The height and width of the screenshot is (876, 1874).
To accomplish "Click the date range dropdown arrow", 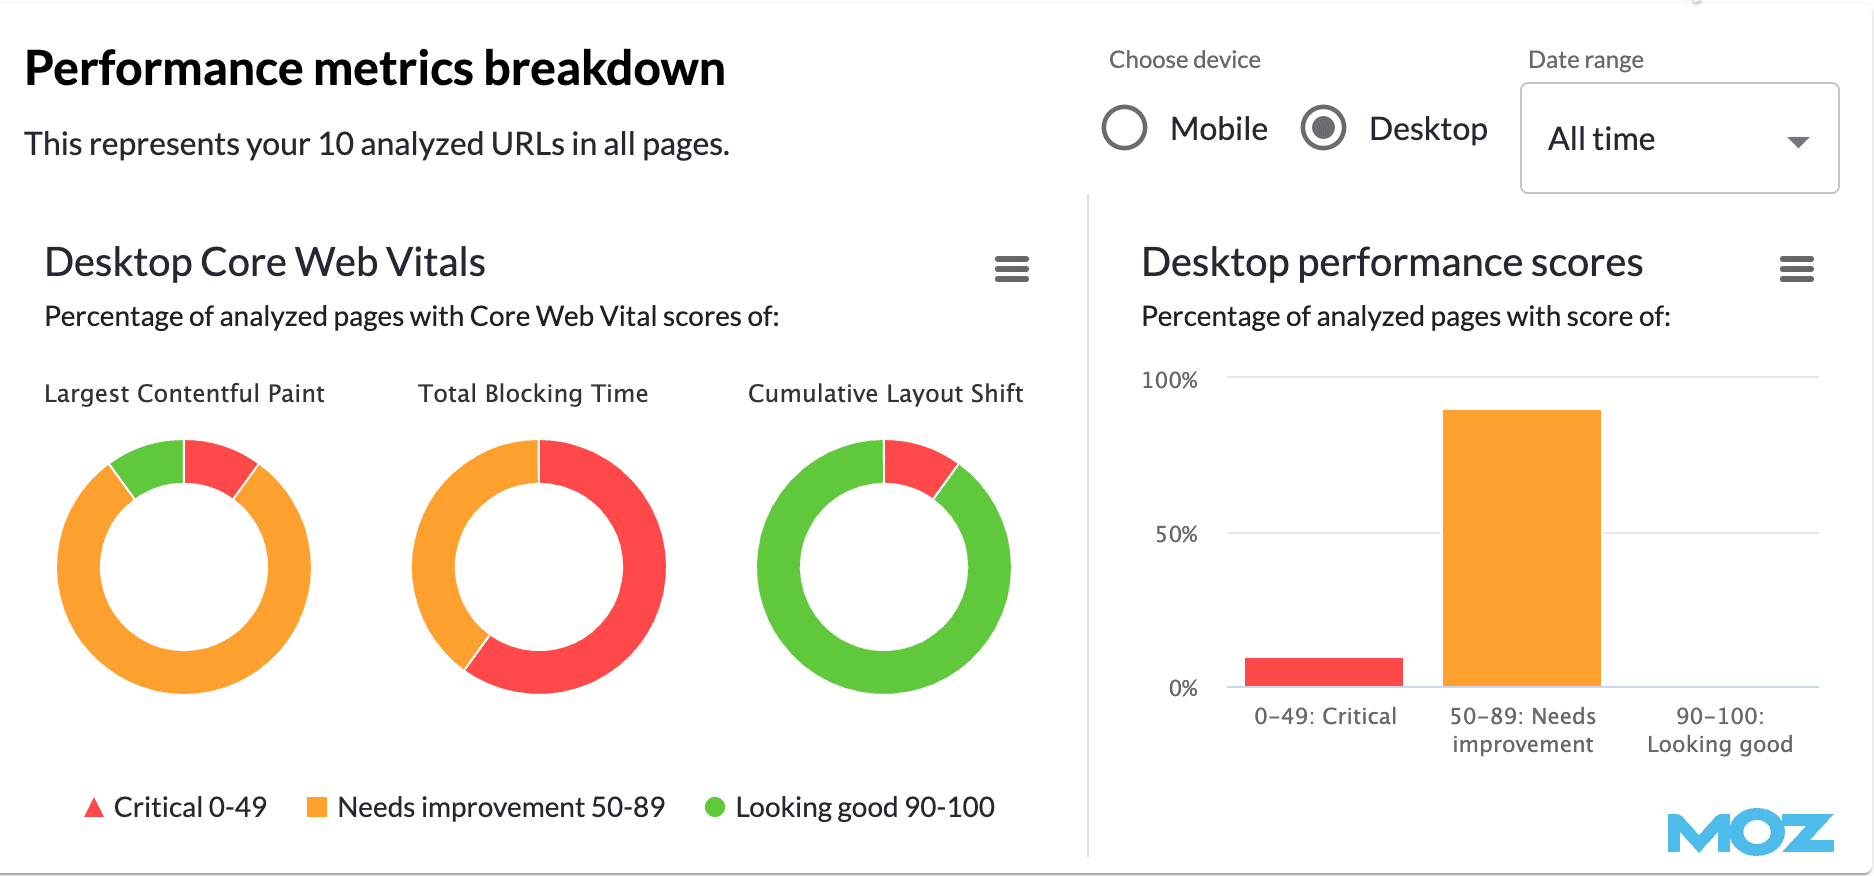I will coord(1798,142).
